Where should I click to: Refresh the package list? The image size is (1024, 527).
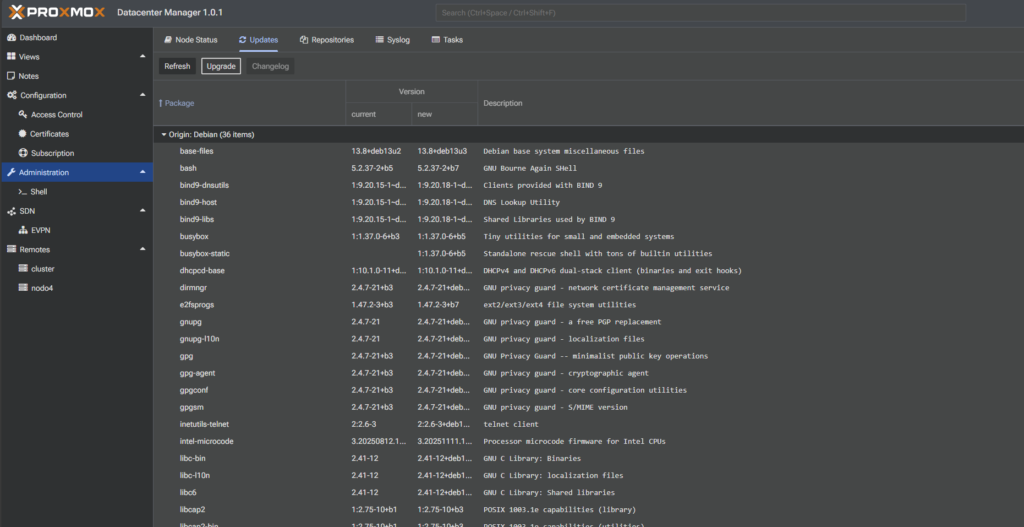coord(177,66)
